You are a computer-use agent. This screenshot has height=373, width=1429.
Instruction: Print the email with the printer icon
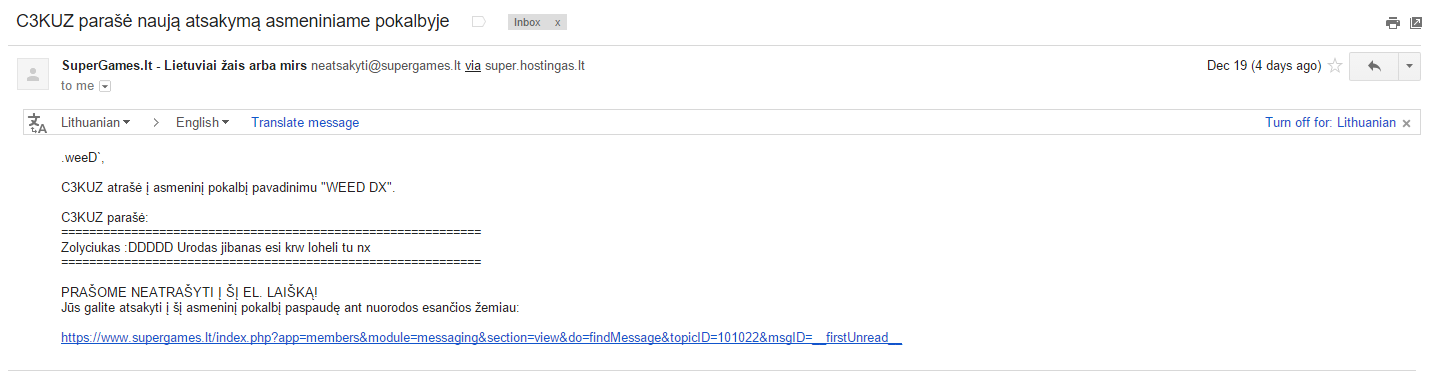tap(1392, 23)
